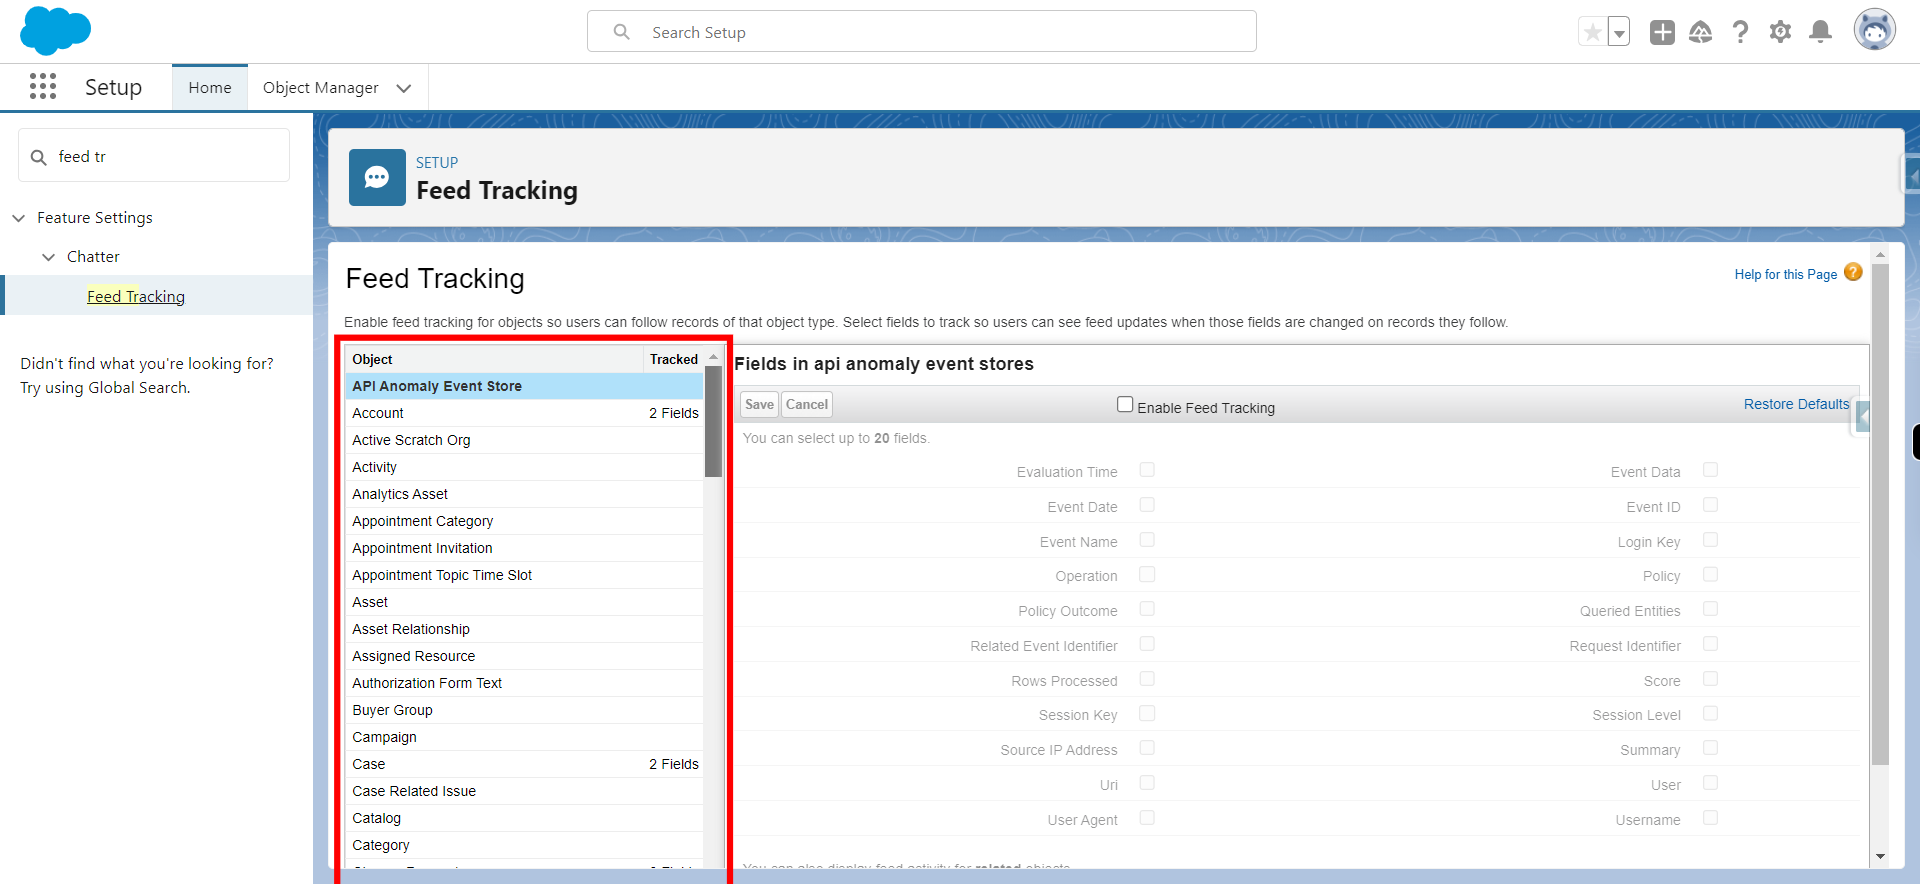This screenshot has height=884, width=1920.
Task: Click the Restore Defaults link
Action: (1796, 404)
